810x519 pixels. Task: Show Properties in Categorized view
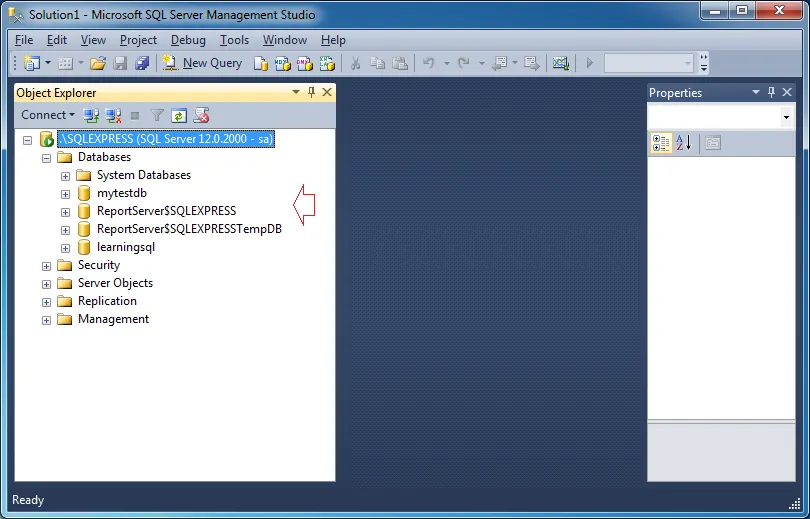pyautogui.click(x=661, y=143)
